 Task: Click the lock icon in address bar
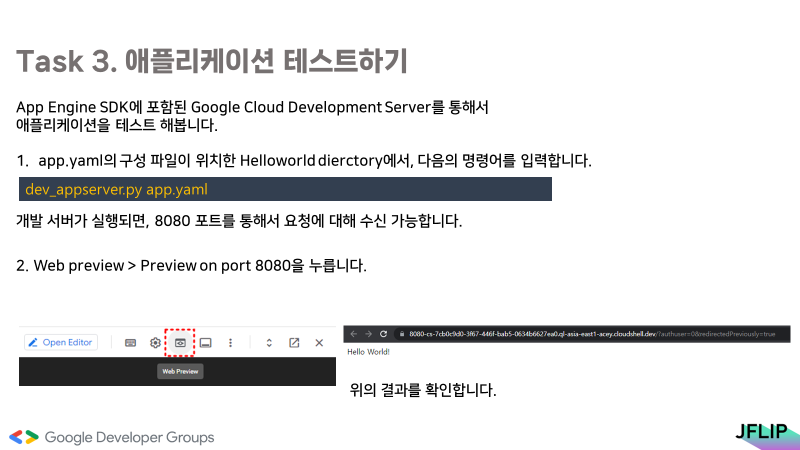coord(402,334)
